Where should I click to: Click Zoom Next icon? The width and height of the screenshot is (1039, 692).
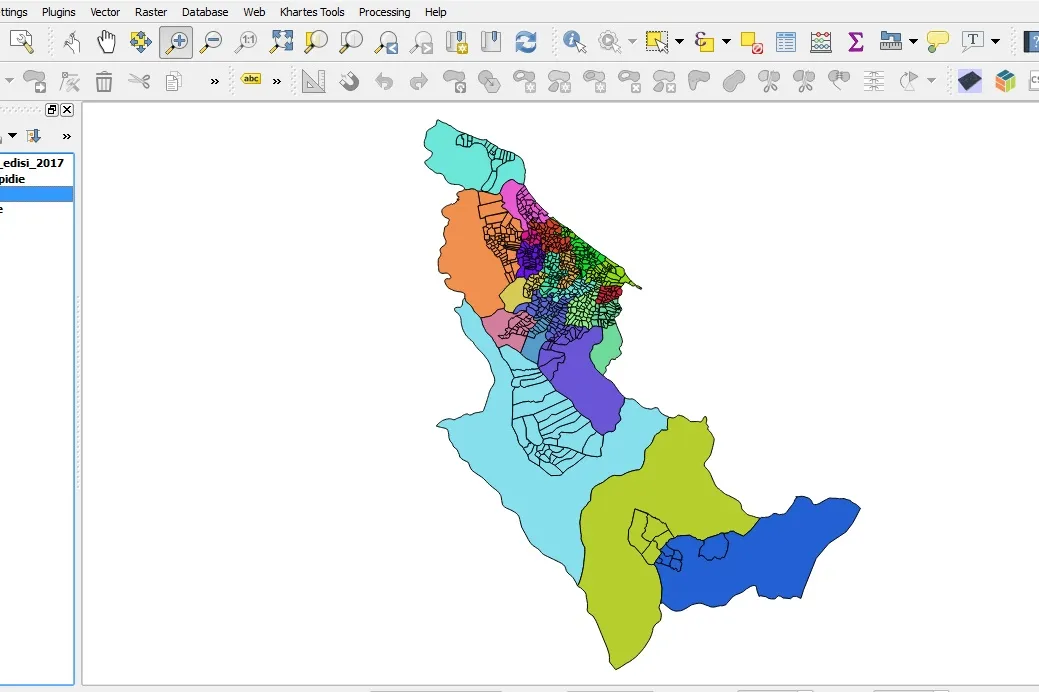421,42
